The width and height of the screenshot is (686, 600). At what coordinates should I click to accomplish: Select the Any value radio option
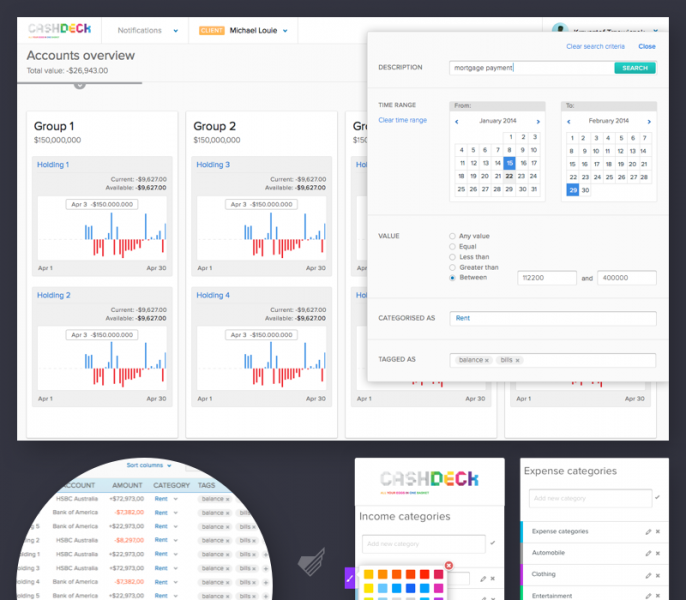(452, 236)
